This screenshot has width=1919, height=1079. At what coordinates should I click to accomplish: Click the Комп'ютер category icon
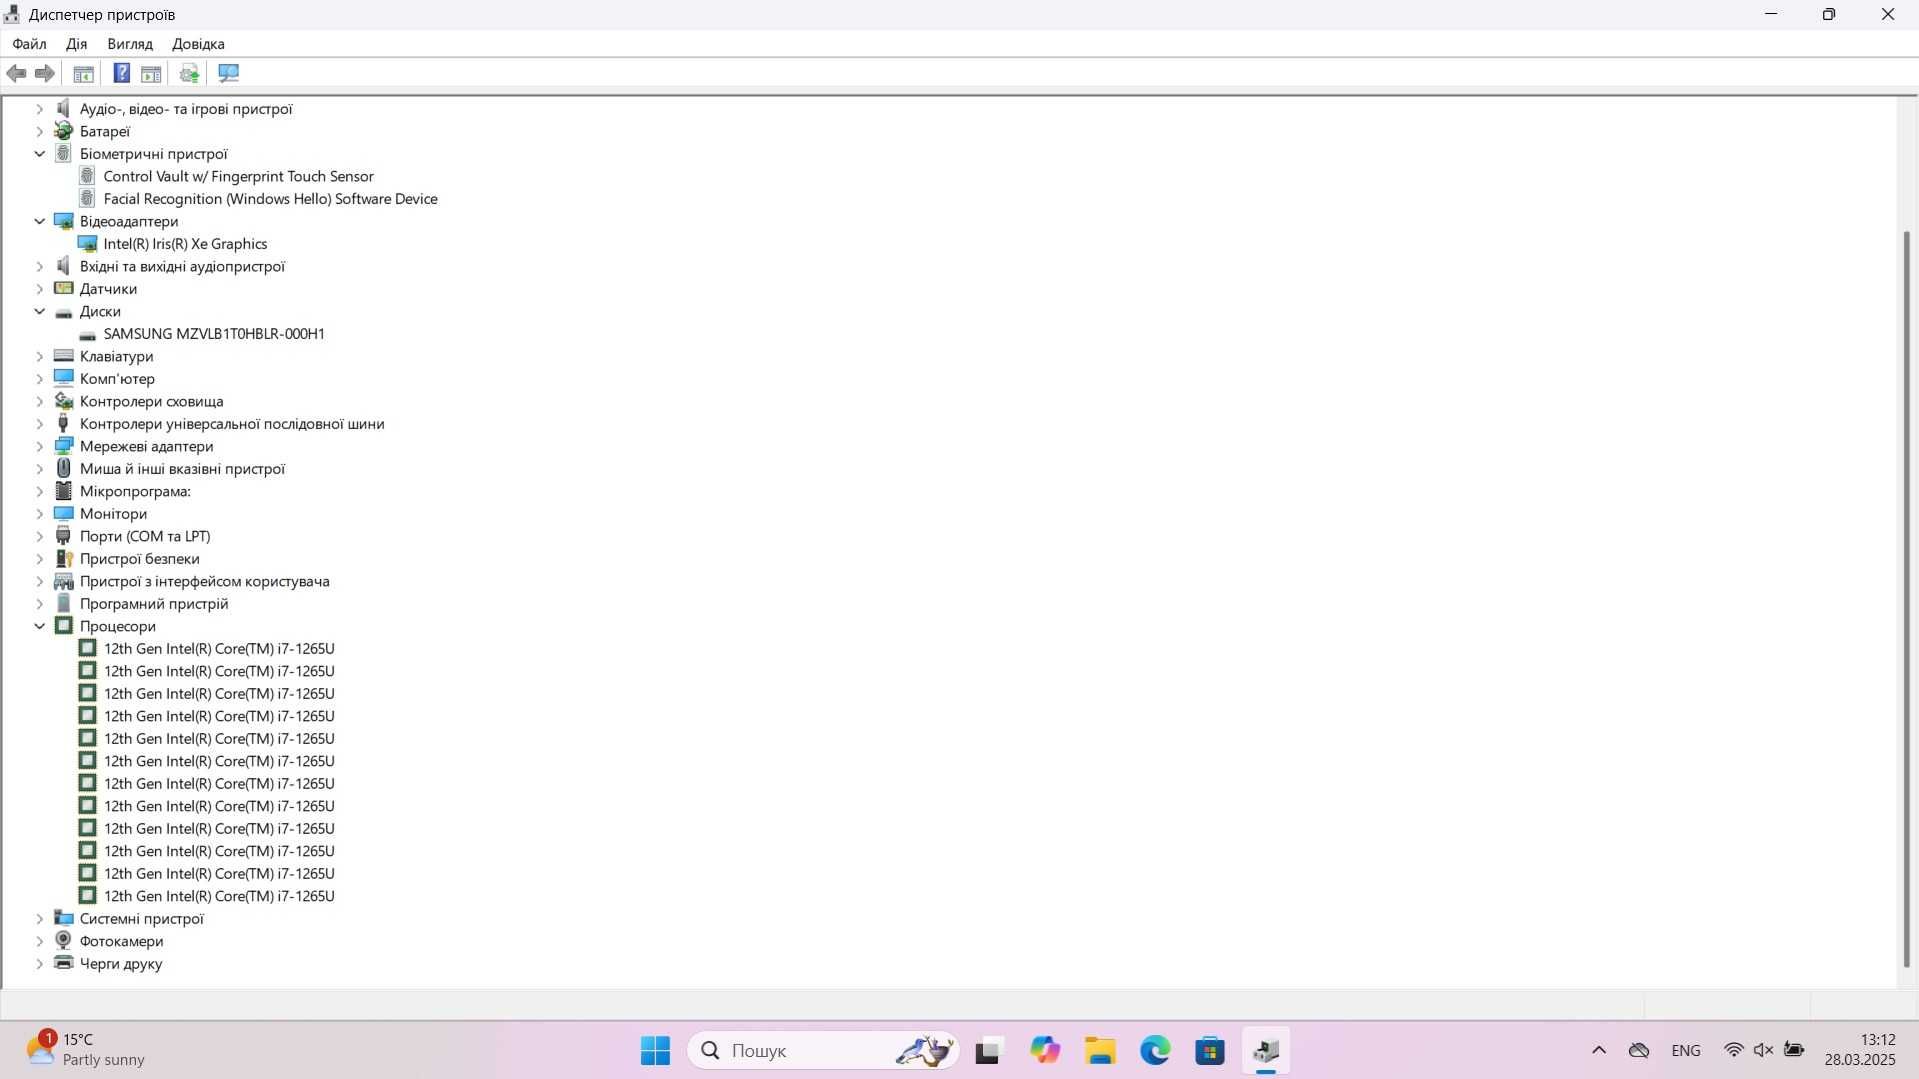(64, 378)
